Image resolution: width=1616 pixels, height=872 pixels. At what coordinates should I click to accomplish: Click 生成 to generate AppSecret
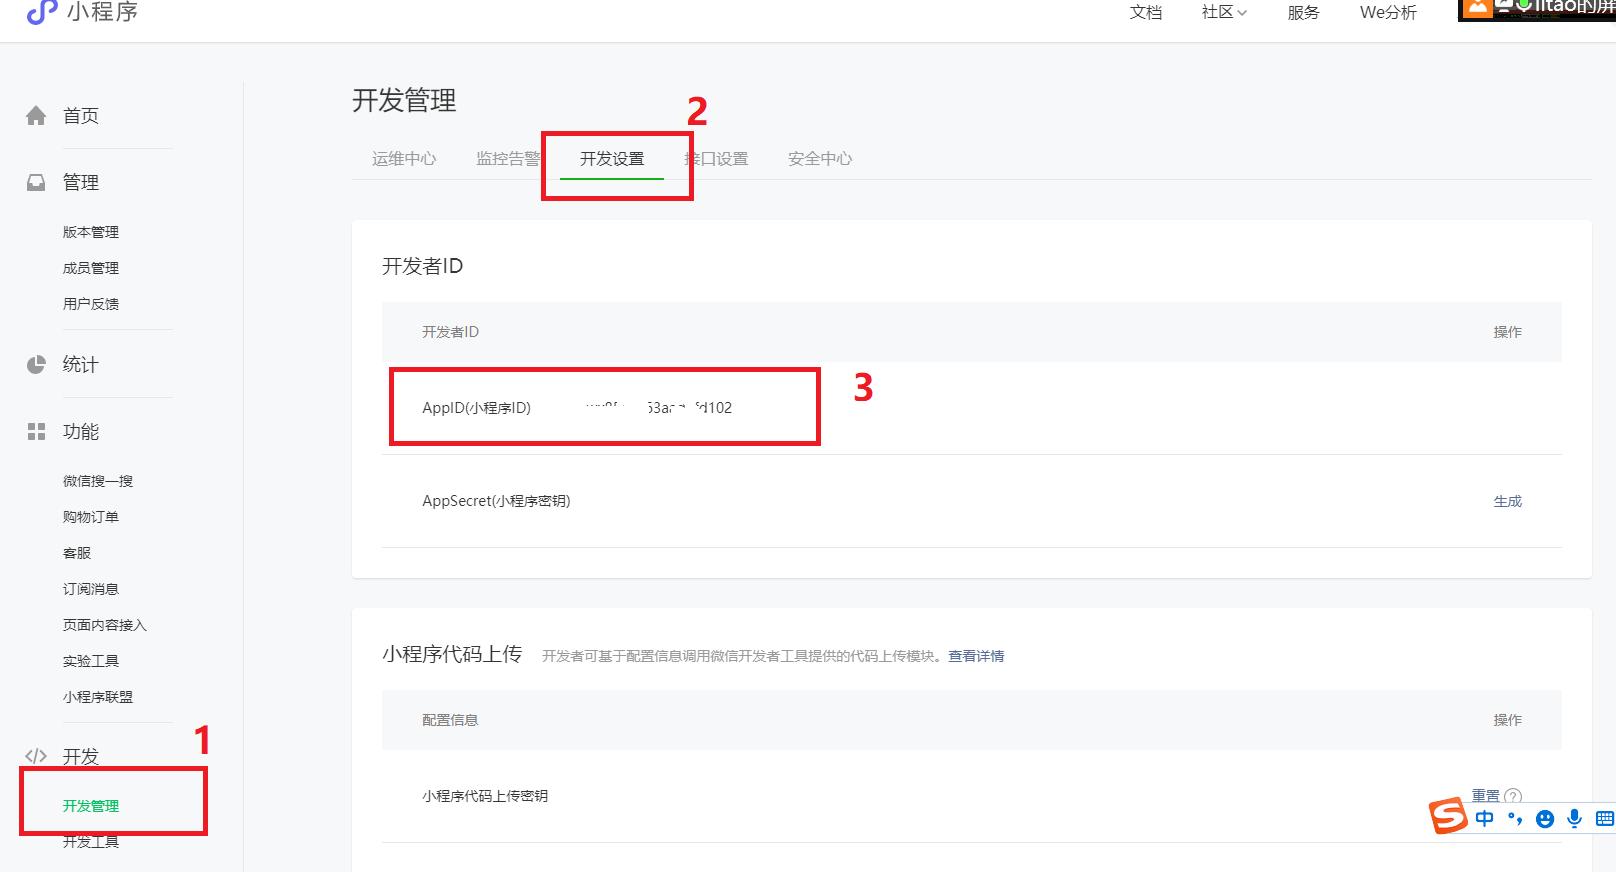point(1508,501)
